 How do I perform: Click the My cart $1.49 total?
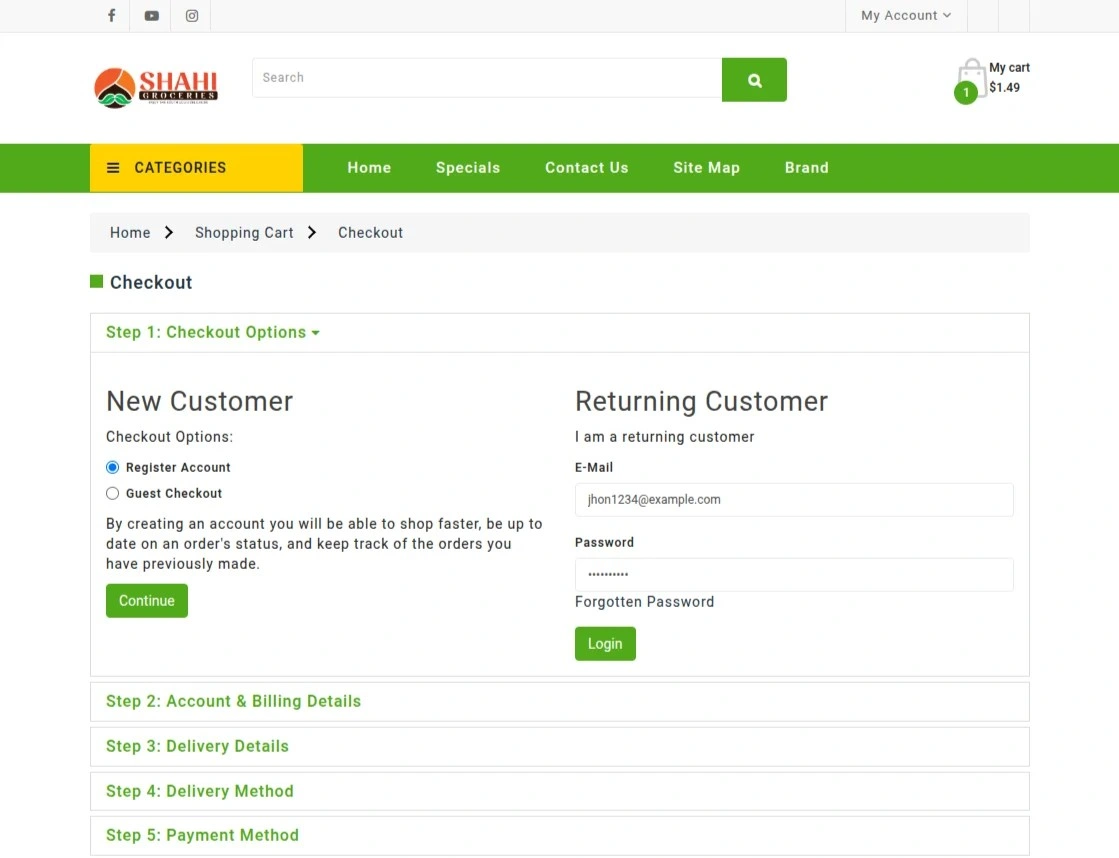tap(1009, 77)
